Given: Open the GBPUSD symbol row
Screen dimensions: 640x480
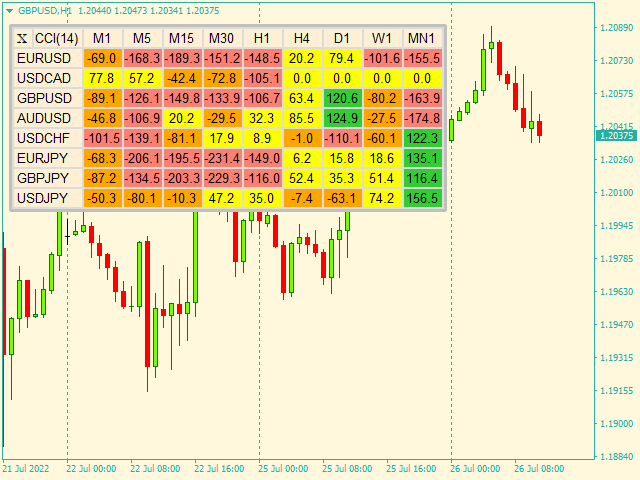Looking at the screenshot, I should 48,98.
